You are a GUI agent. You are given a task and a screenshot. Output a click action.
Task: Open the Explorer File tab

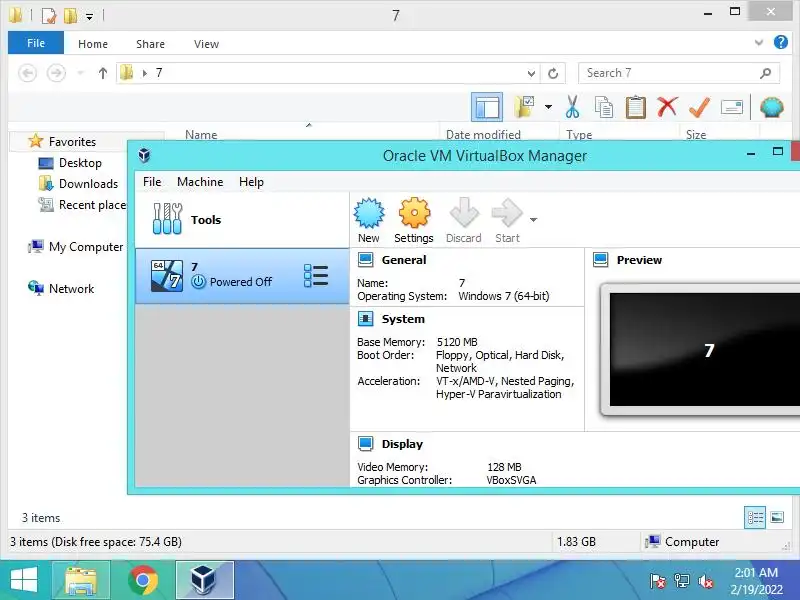pyautogui.click(x=36, y=43)
